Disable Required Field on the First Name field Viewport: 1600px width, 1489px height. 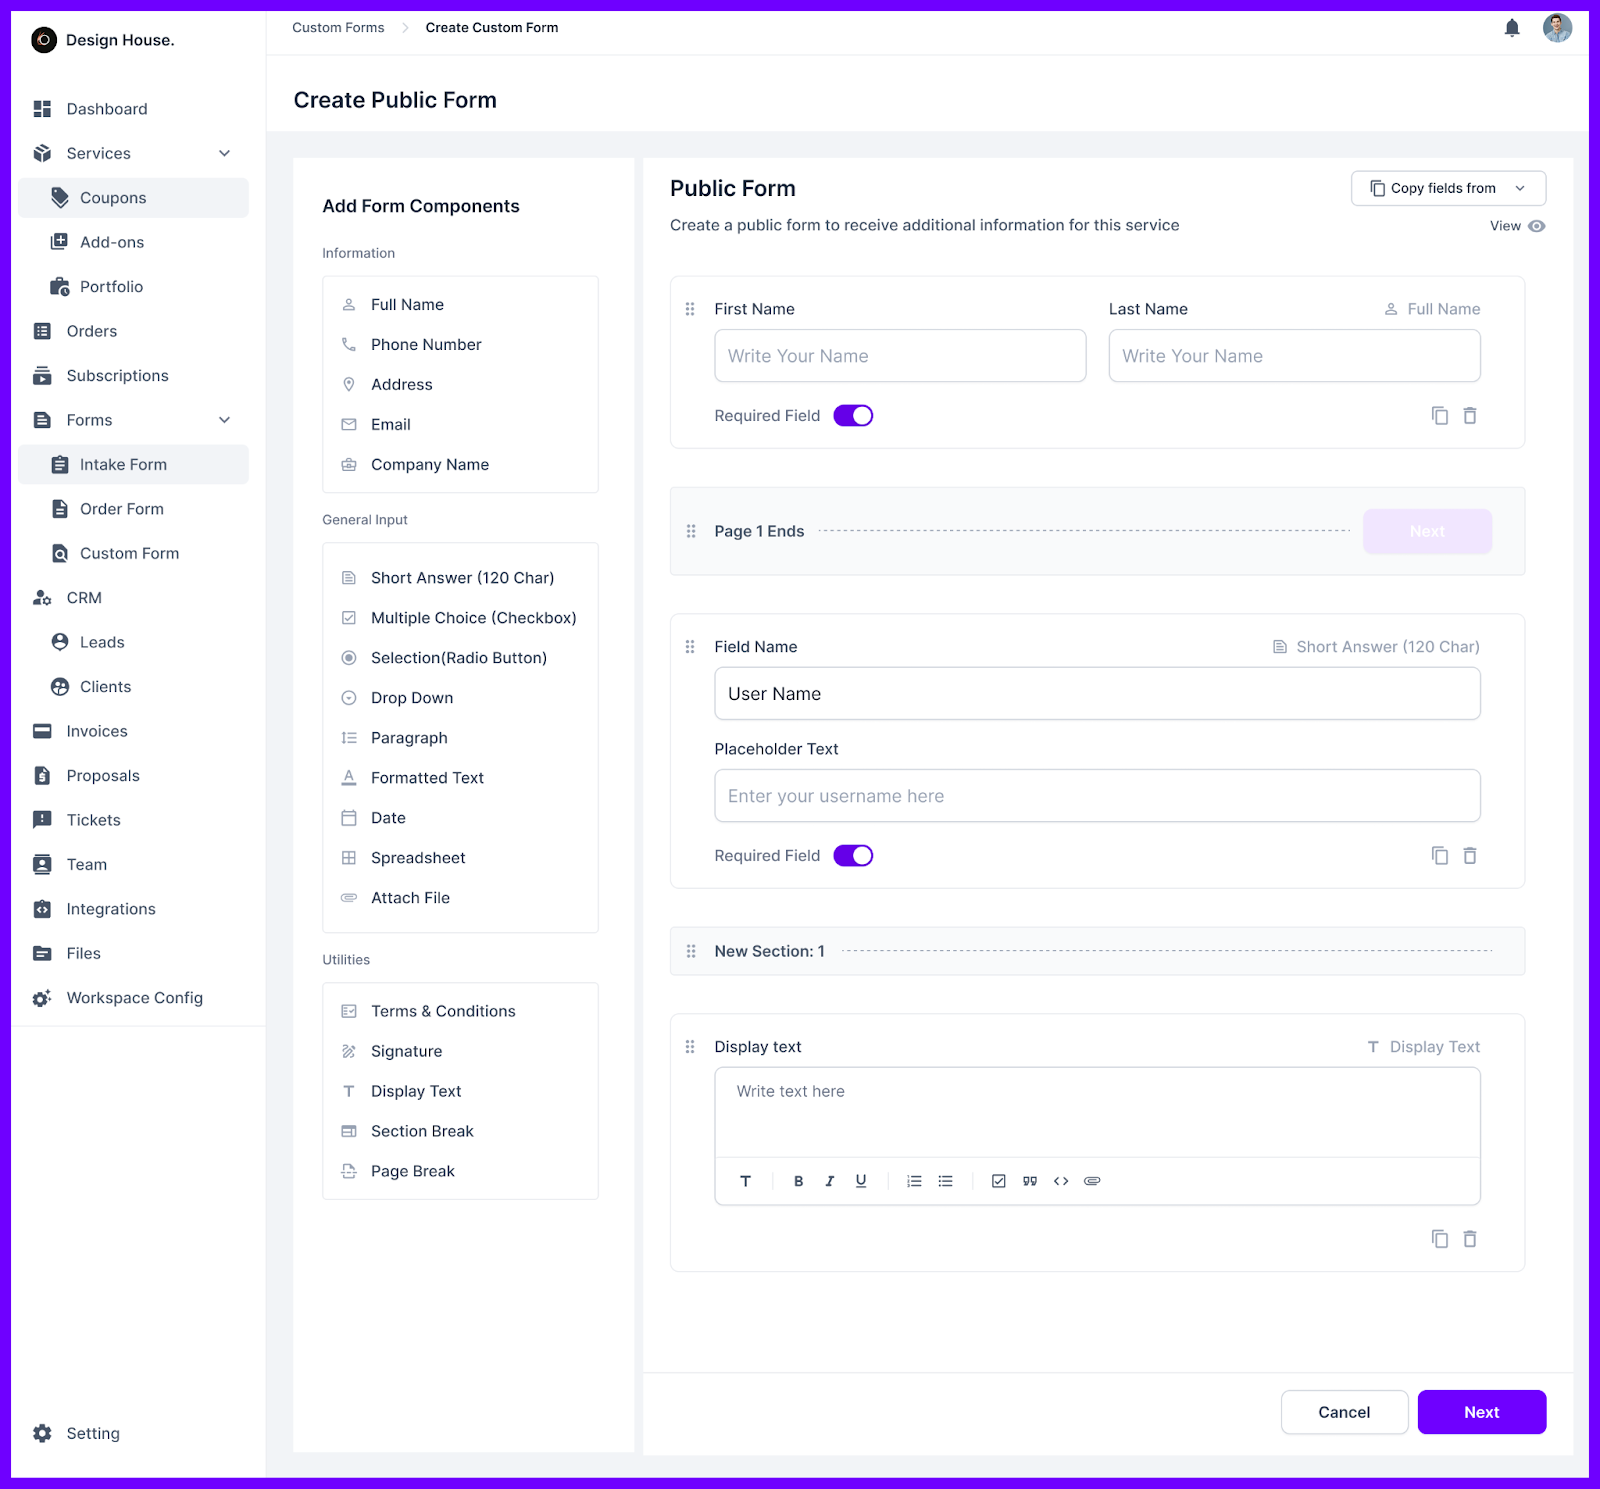852,415
